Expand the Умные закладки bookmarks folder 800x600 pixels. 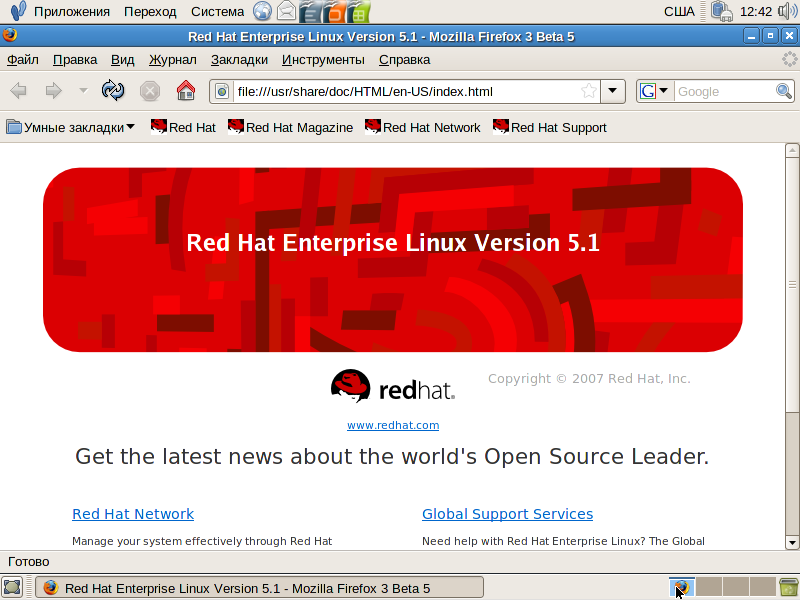click(71, 127)
